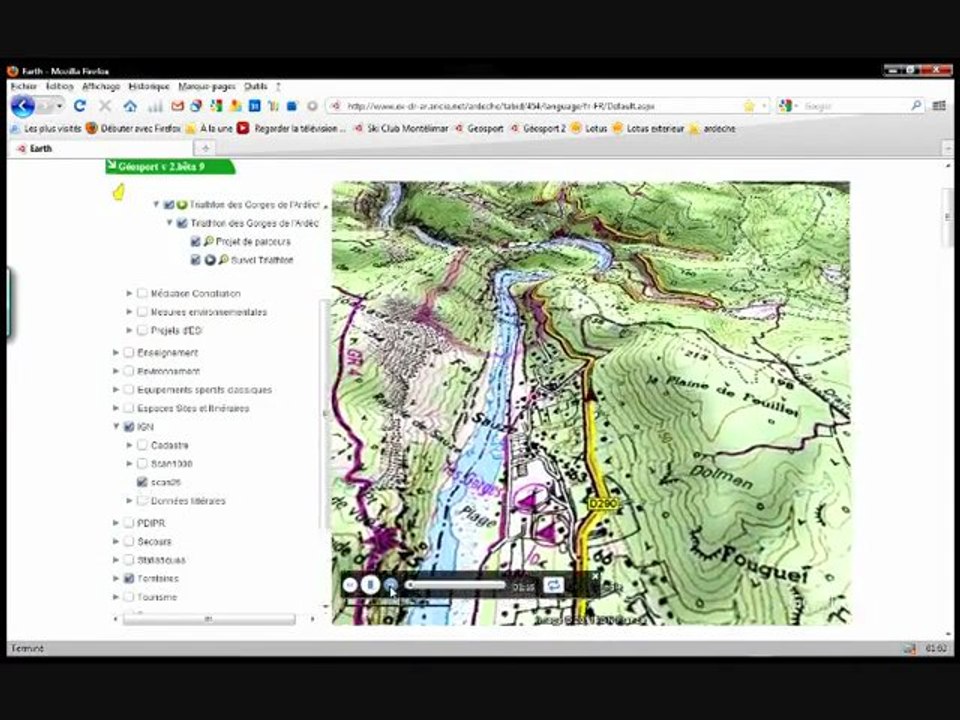Screen dimensions: 960x720
Task: Stop loading with the X toolbar icon
Action: (105, 106)
